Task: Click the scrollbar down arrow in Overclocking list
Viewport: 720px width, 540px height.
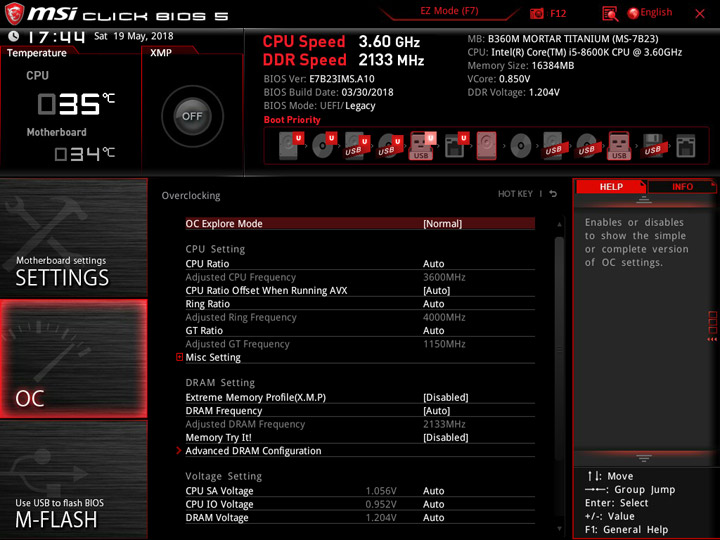Action: 559,529
